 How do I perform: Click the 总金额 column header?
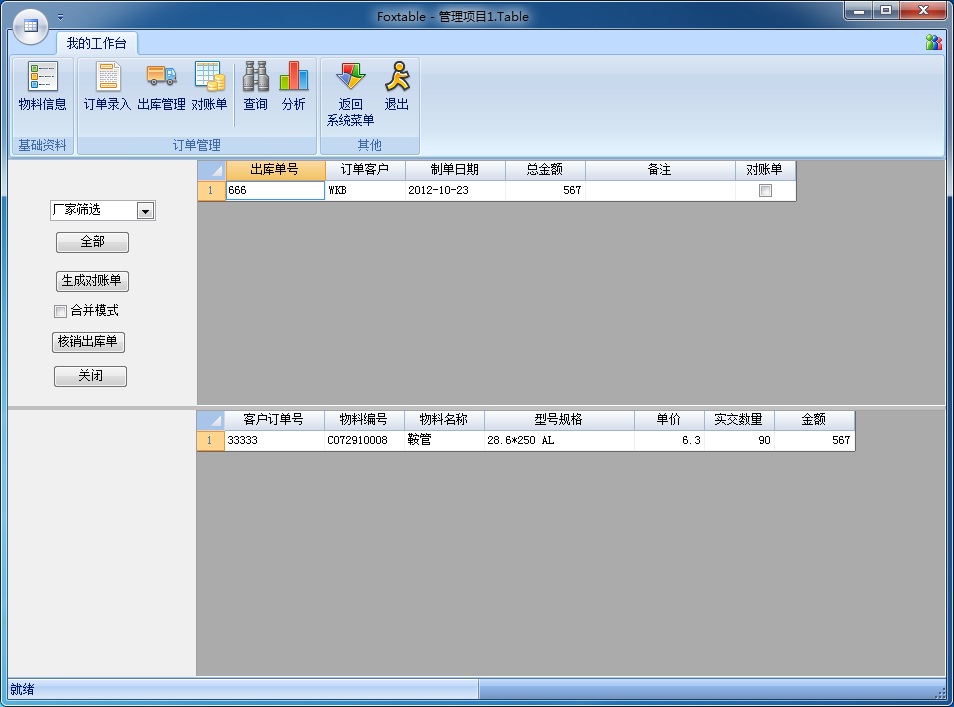click(x=545, y=170)
